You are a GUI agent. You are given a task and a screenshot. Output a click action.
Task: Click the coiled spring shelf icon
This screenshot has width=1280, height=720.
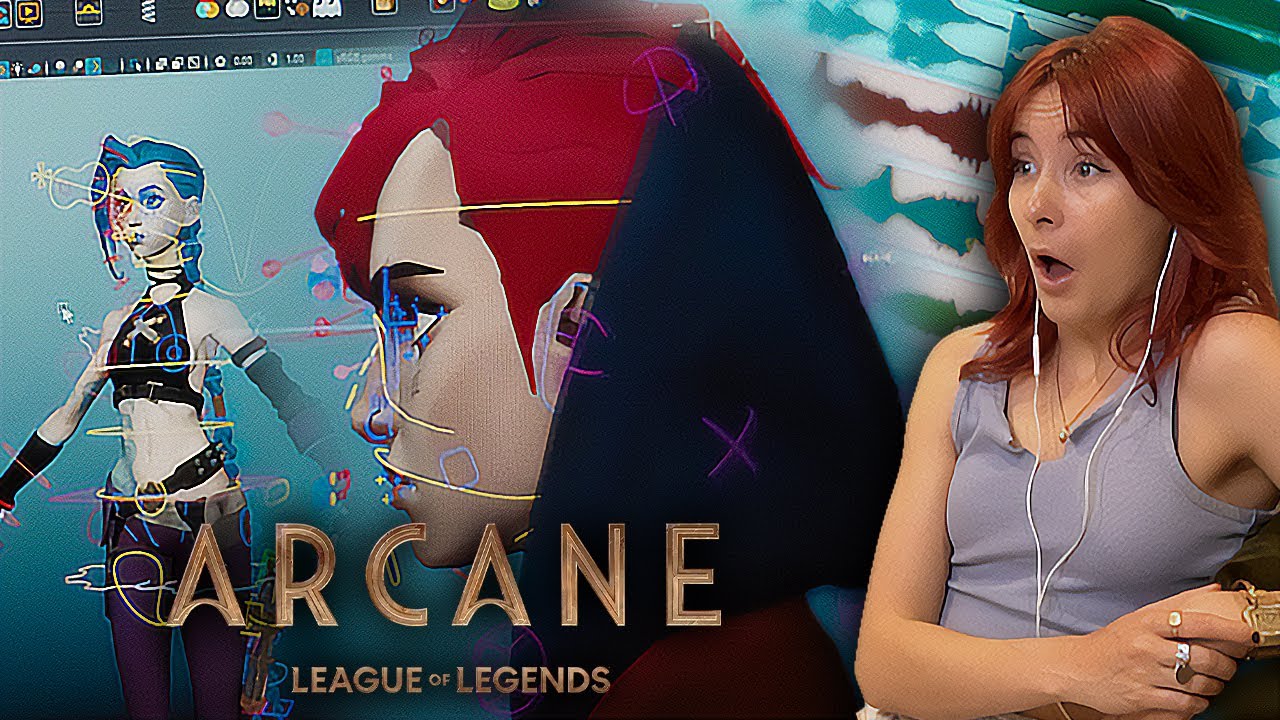150,12
